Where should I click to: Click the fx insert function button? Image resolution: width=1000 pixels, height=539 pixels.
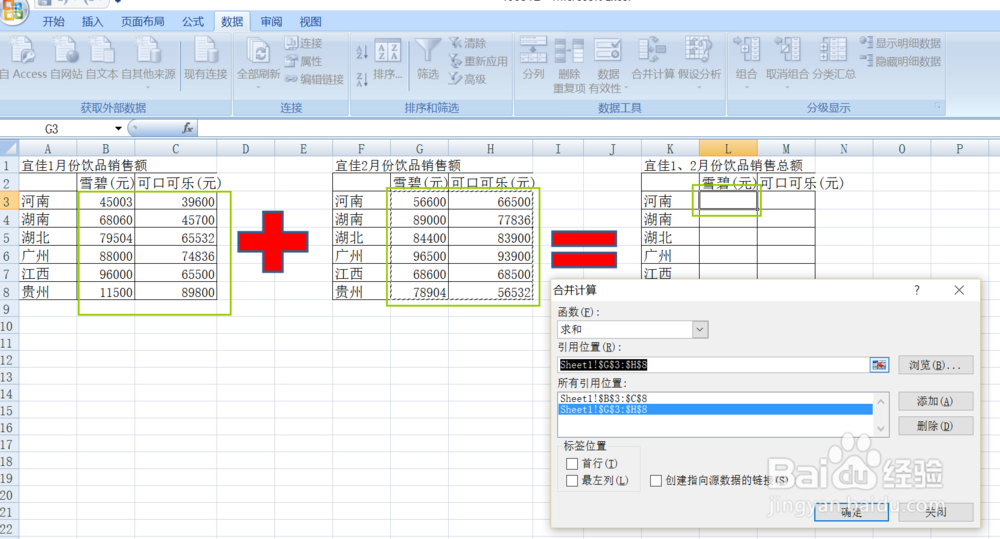(x=188, y=128)
